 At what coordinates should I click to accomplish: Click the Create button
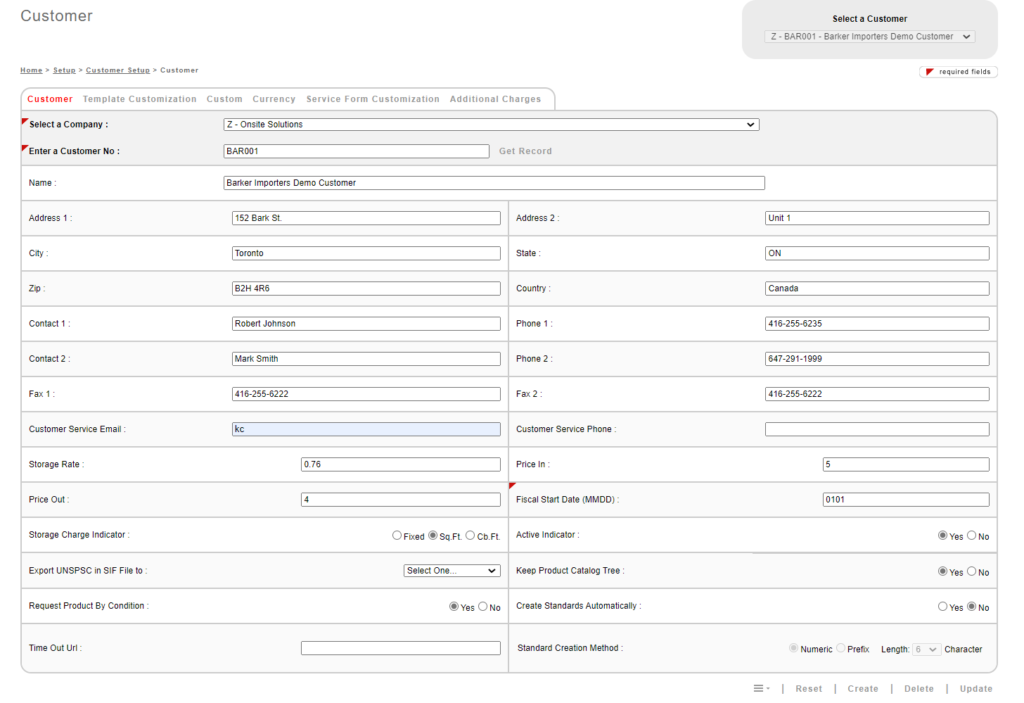coord(863,689)
